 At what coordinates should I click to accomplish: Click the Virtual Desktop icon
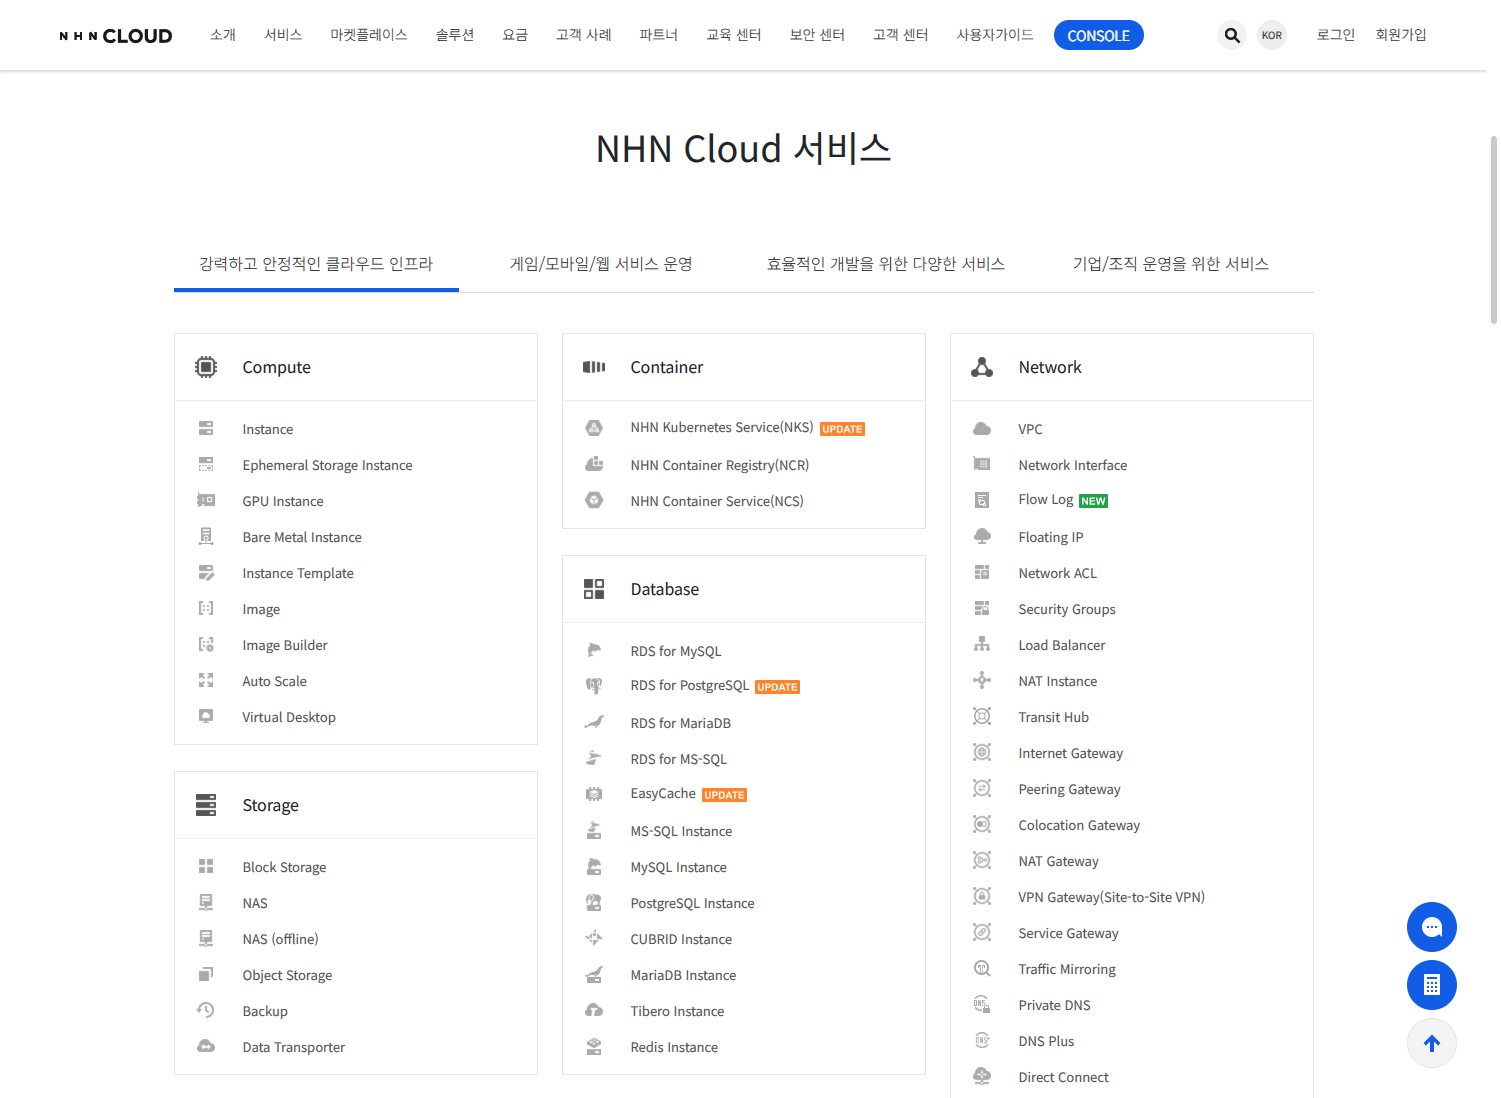coord(206,716)
